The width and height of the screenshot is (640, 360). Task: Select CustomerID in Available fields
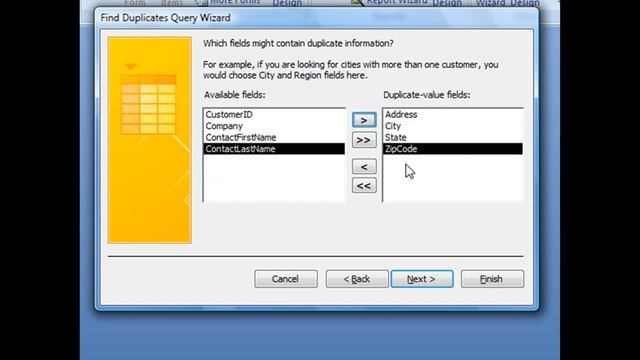click(x=274, y=115)
